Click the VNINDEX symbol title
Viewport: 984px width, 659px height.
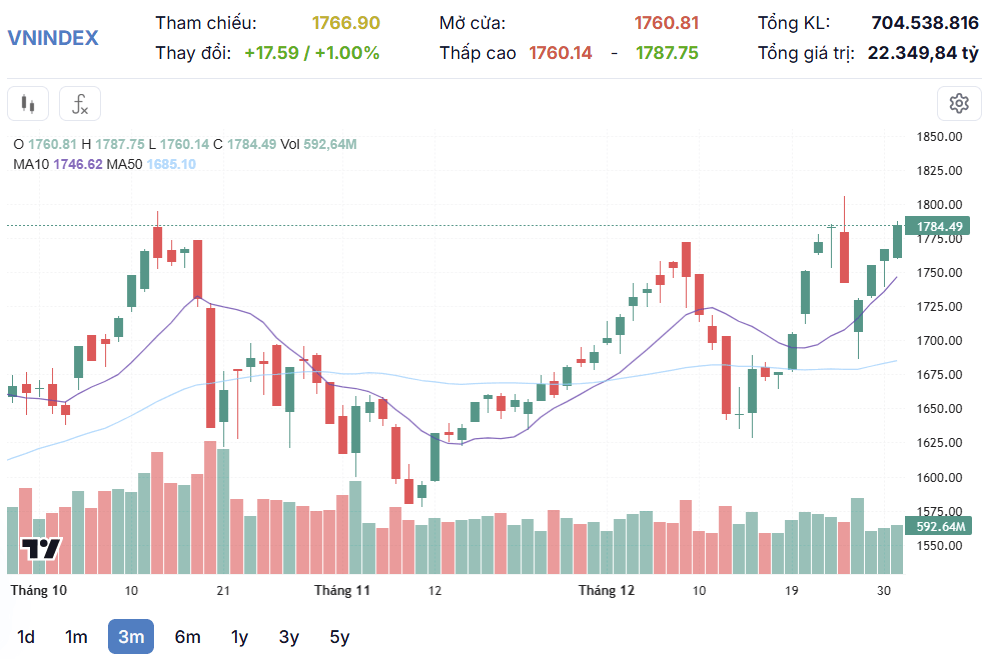coord(53,38)
